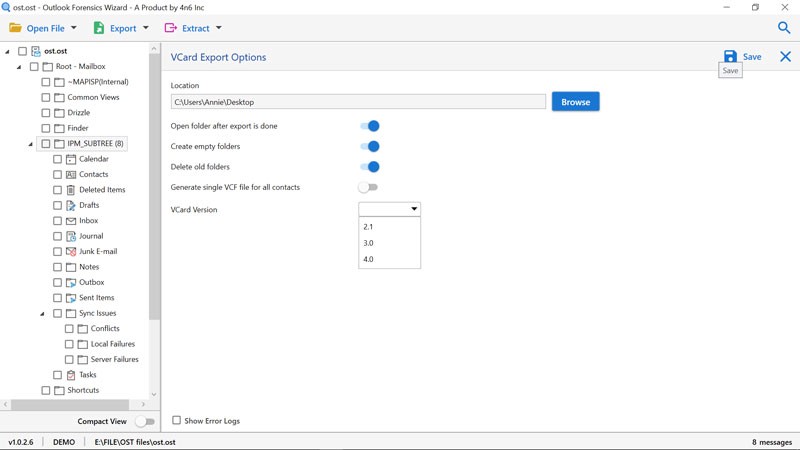Open the VCard Version dropdown

tap(389, 209)
